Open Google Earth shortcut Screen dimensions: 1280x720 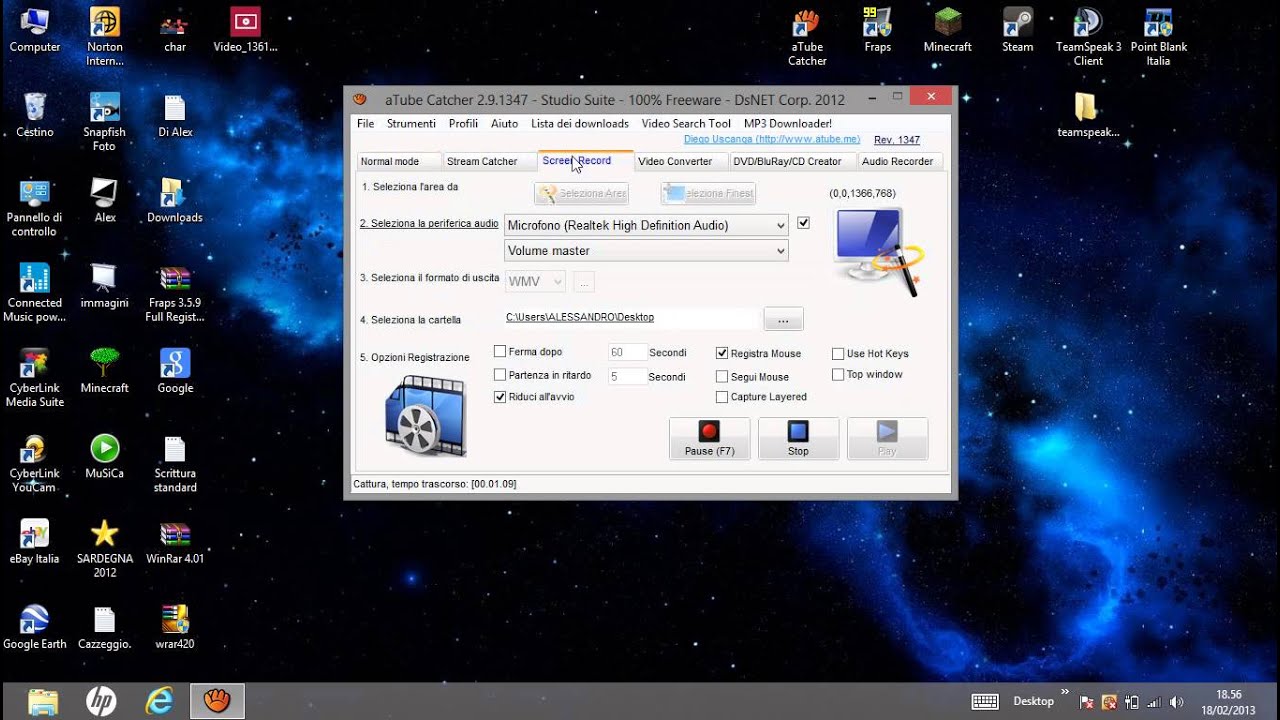[35, 627]
